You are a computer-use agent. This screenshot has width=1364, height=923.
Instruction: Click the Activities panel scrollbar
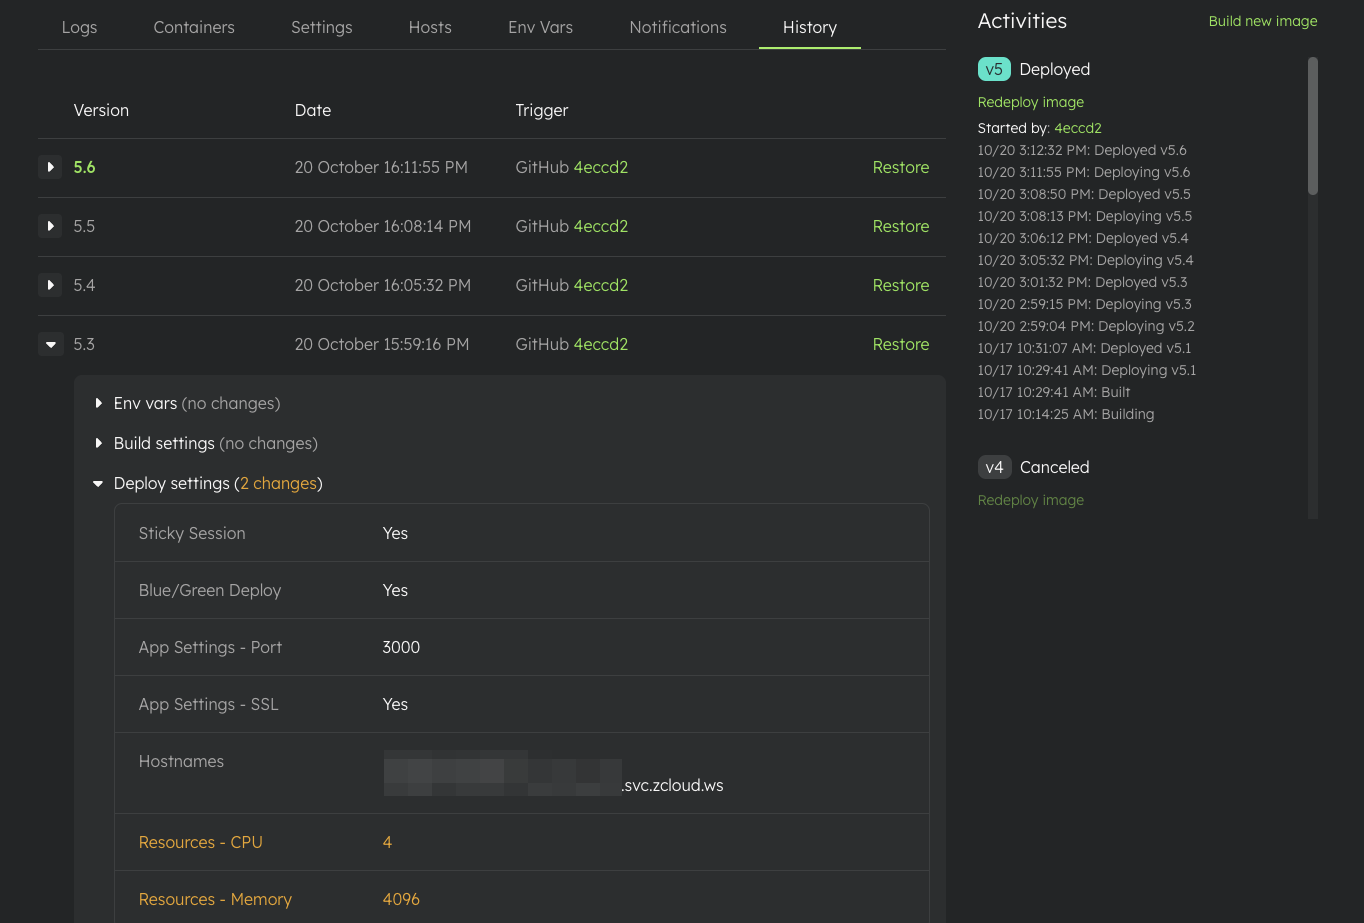(x=1312, y=125)
